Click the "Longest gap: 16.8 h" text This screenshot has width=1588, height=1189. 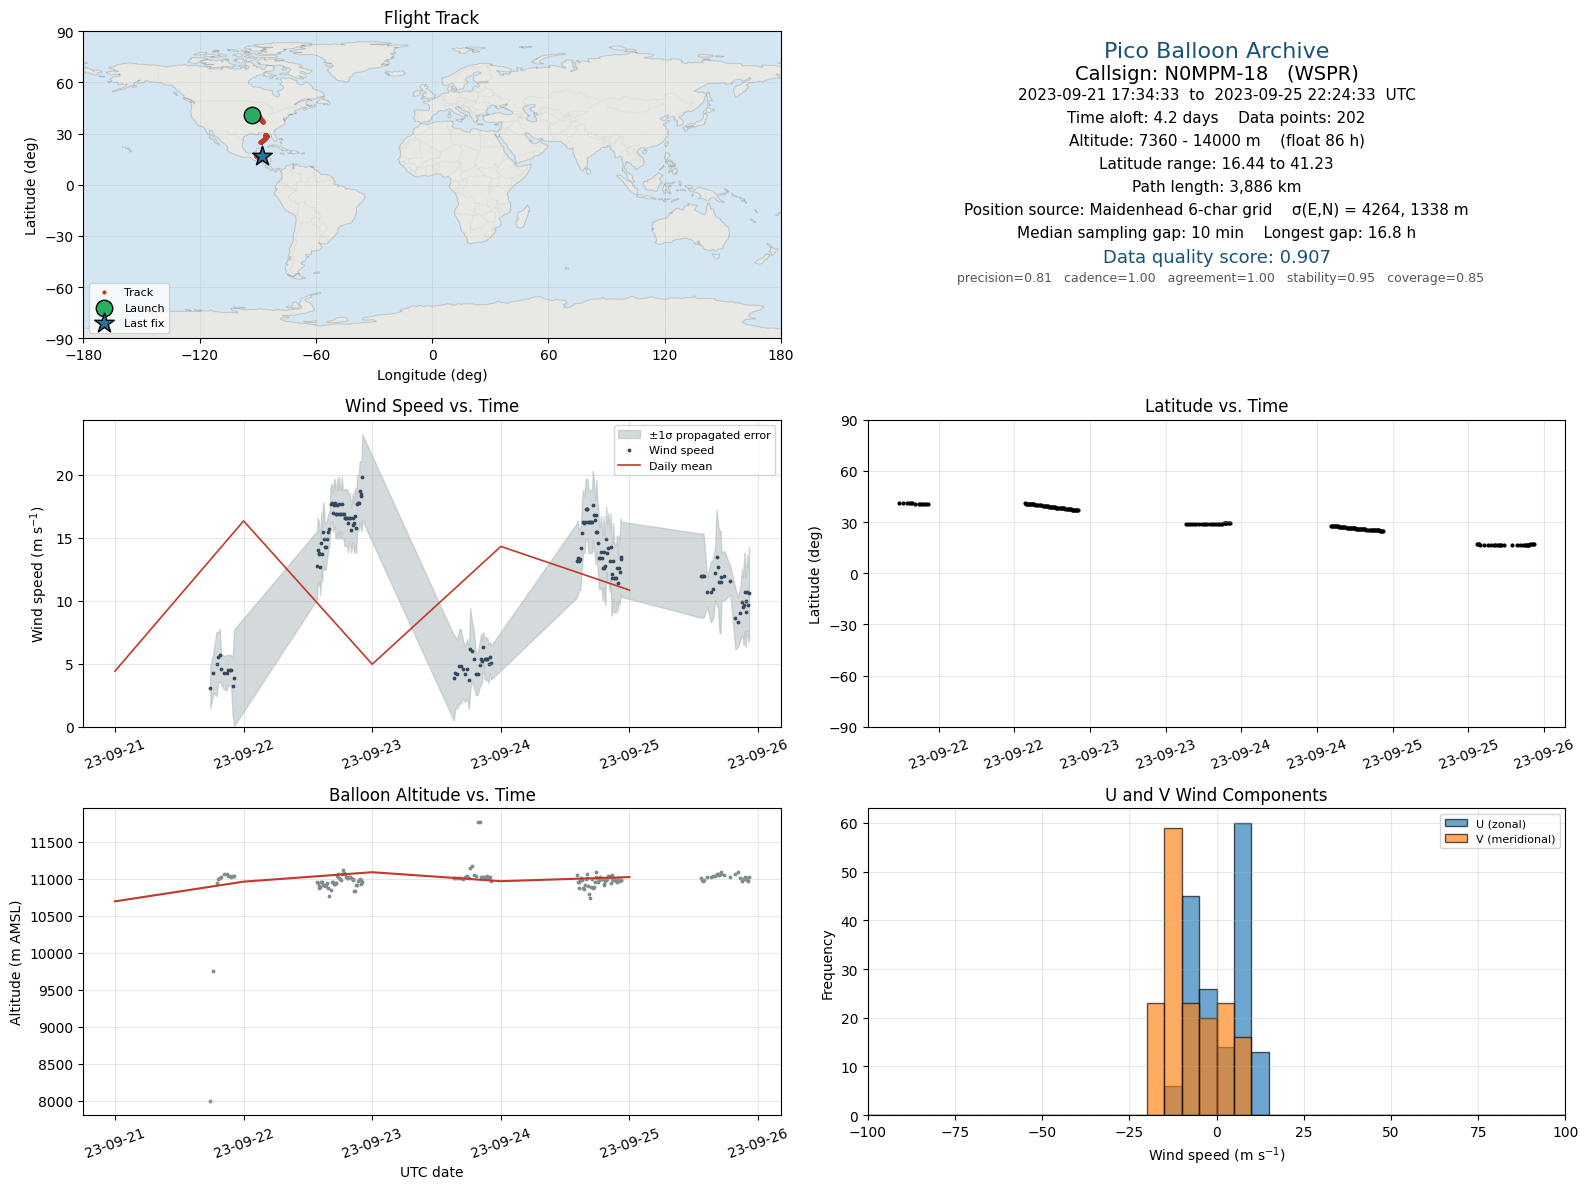[1339, 233]
